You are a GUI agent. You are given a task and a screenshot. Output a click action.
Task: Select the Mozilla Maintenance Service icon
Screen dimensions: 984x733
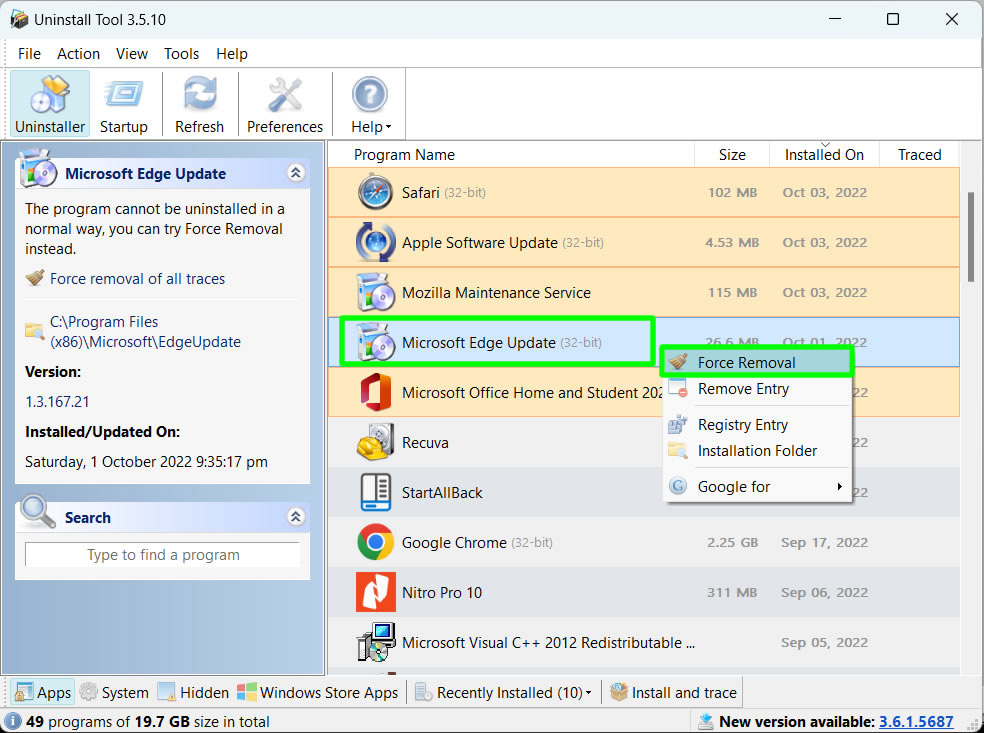pyautogui.click(x=375, y=292)
